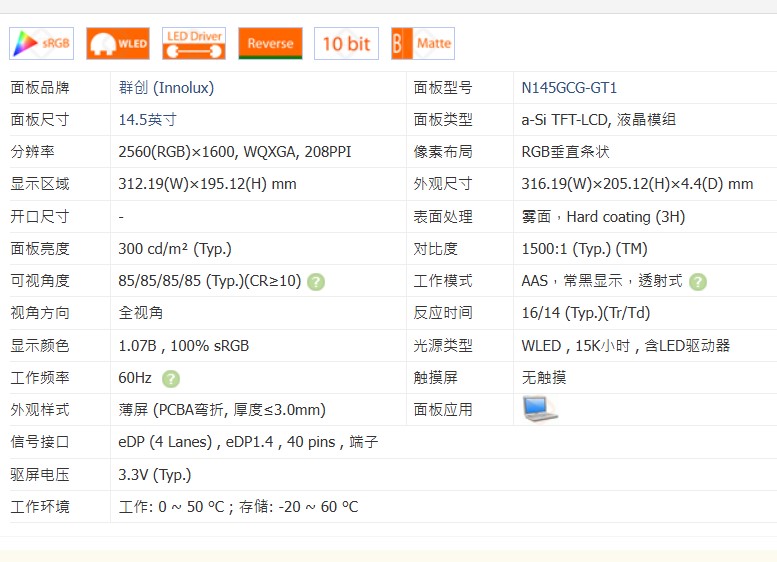Image resolution: width=777 pixels, height=562 pixels.
Task: Click the 300 cd/m² brightness value
Action: coord(174,249)
